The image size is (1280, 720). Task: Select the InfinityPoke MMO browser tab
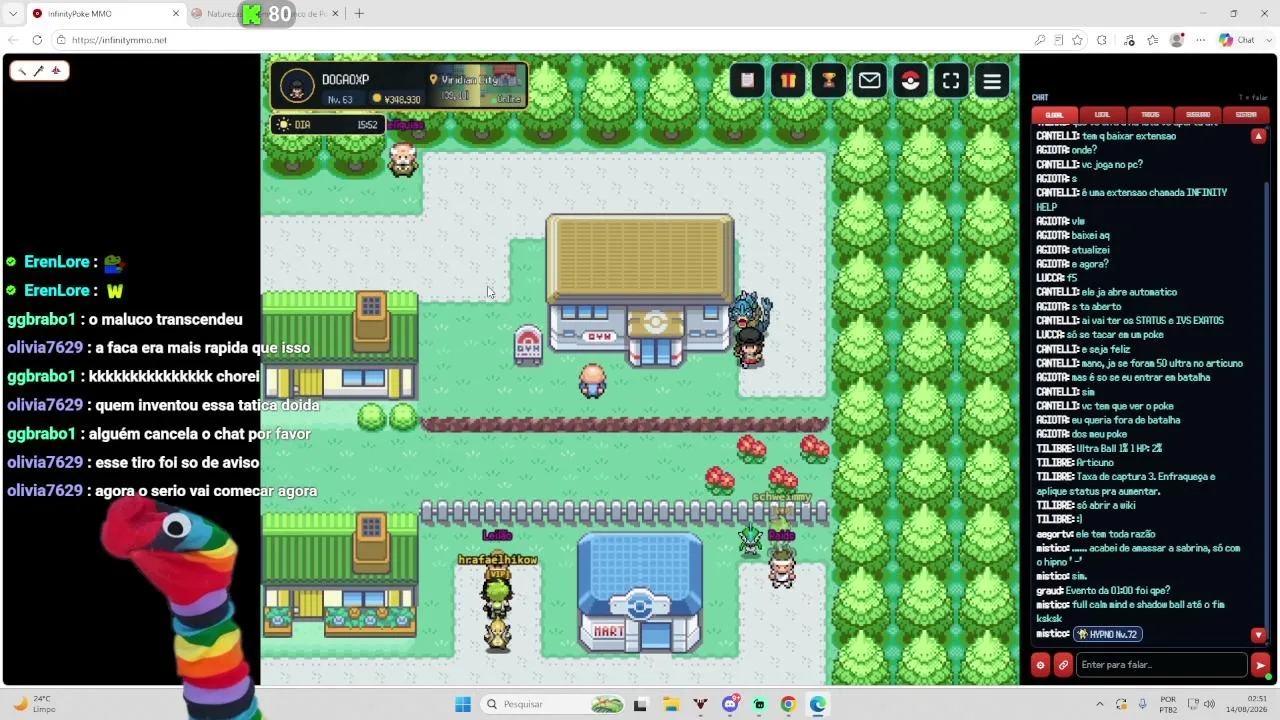(105, 14)
